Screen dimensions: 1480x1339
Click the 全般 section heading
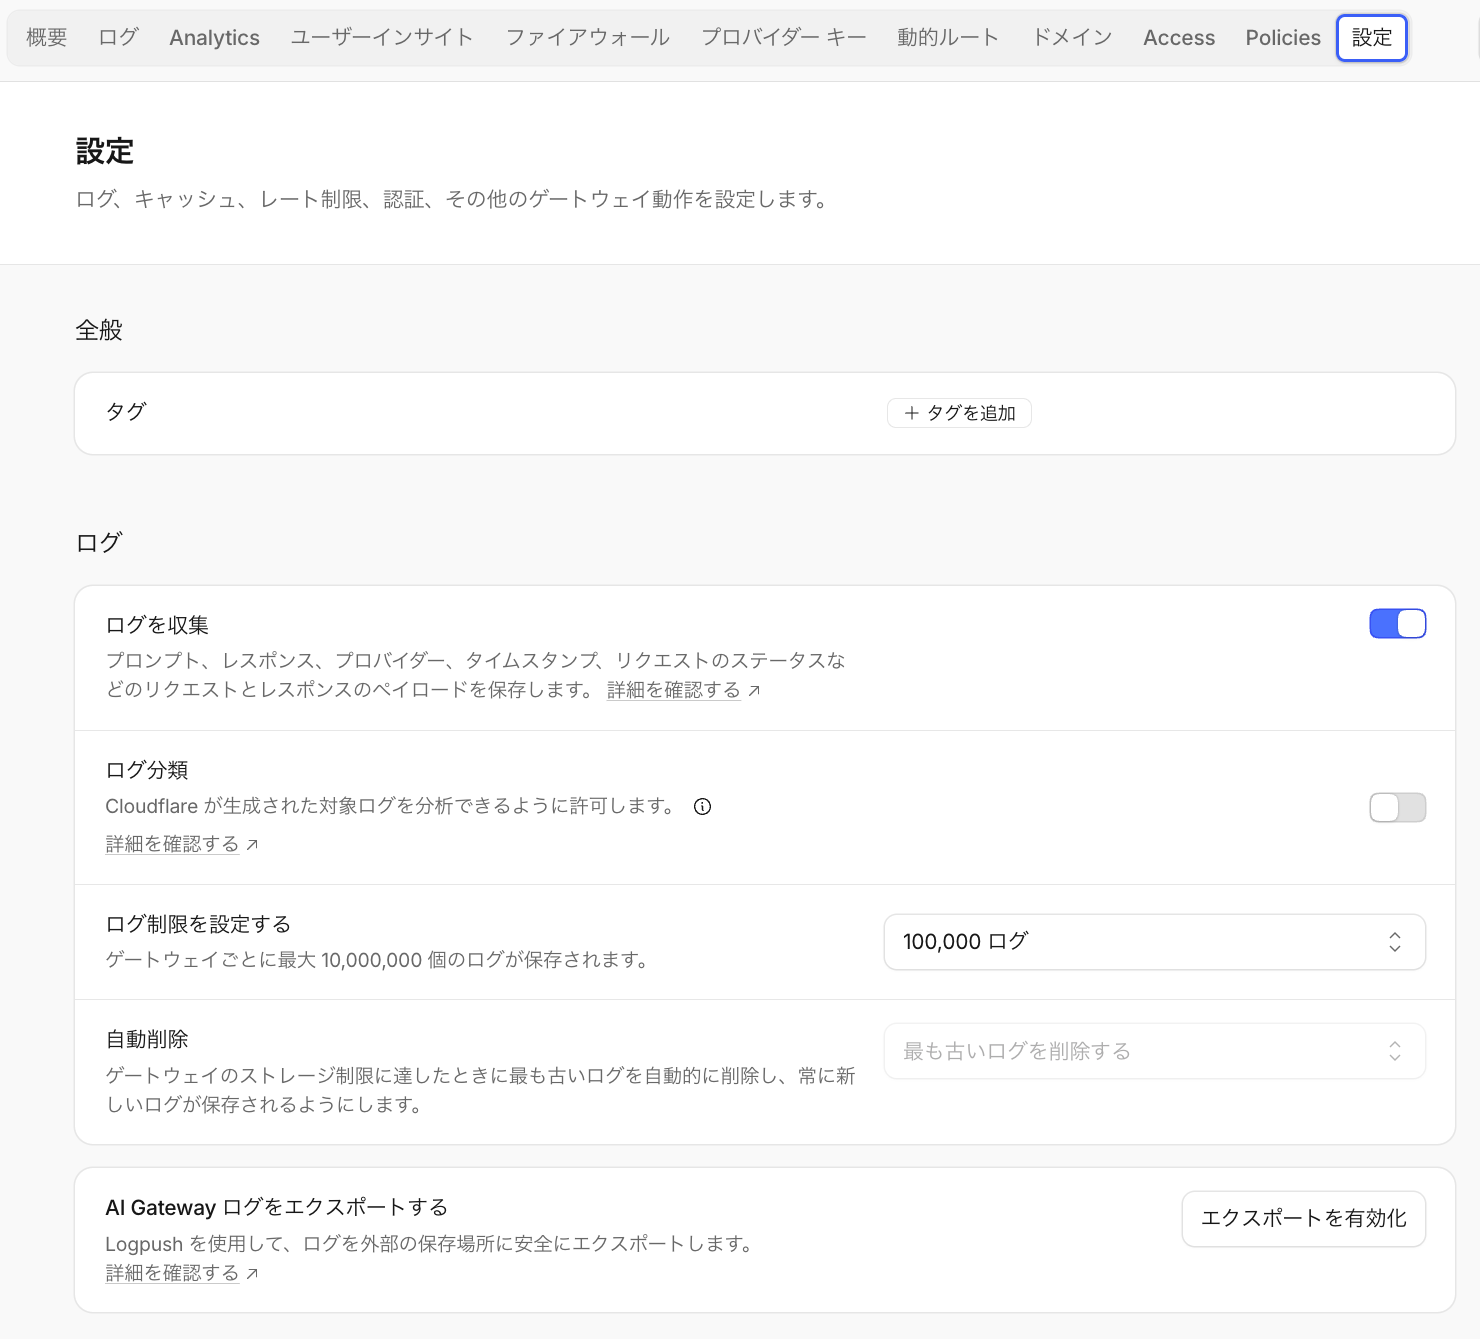click(99, 331)
